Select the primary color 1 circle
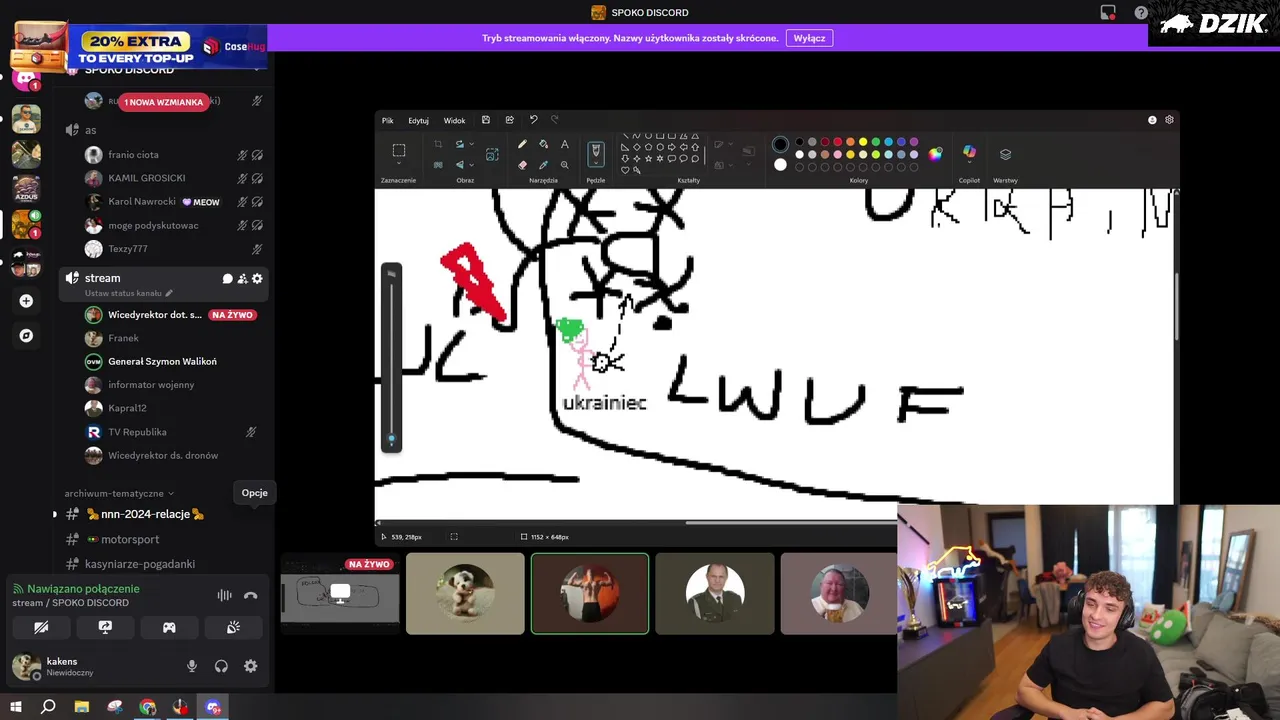Viewport: 1280px width, 720px height. (780, 144)
